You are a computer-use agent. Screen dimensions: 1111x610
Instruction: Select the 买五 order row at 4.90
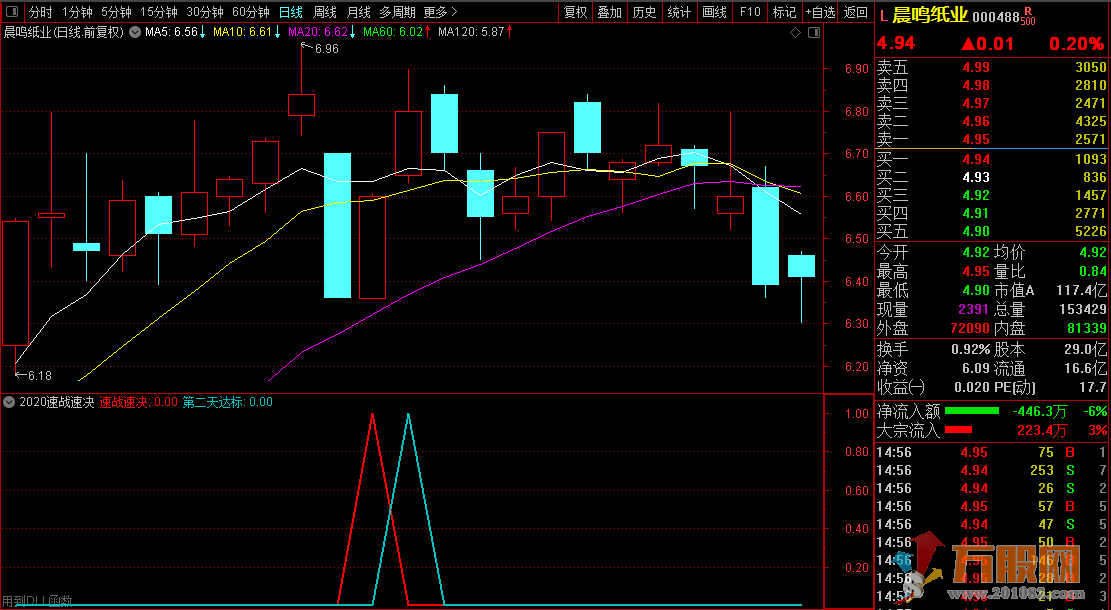point(991,231)
